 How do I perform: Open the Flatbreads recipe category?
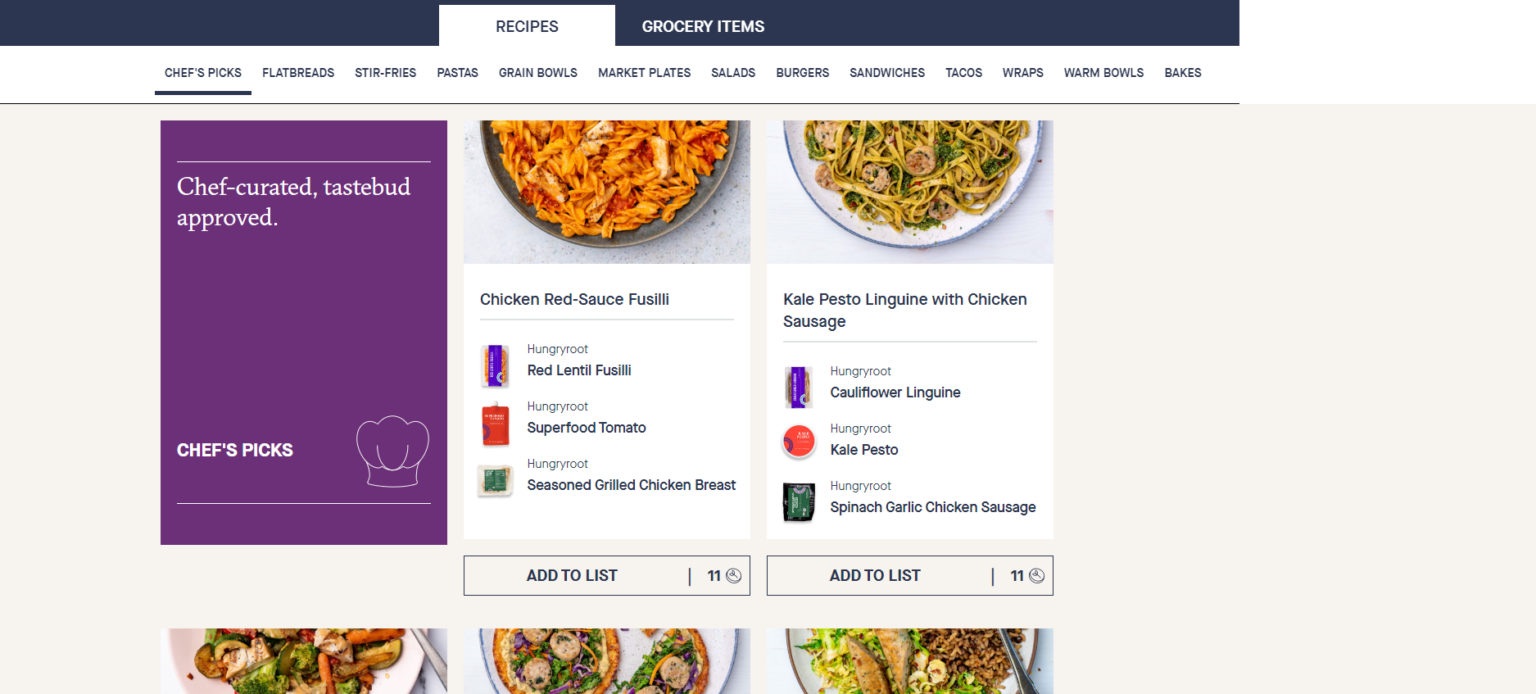[x=298, y=73]
